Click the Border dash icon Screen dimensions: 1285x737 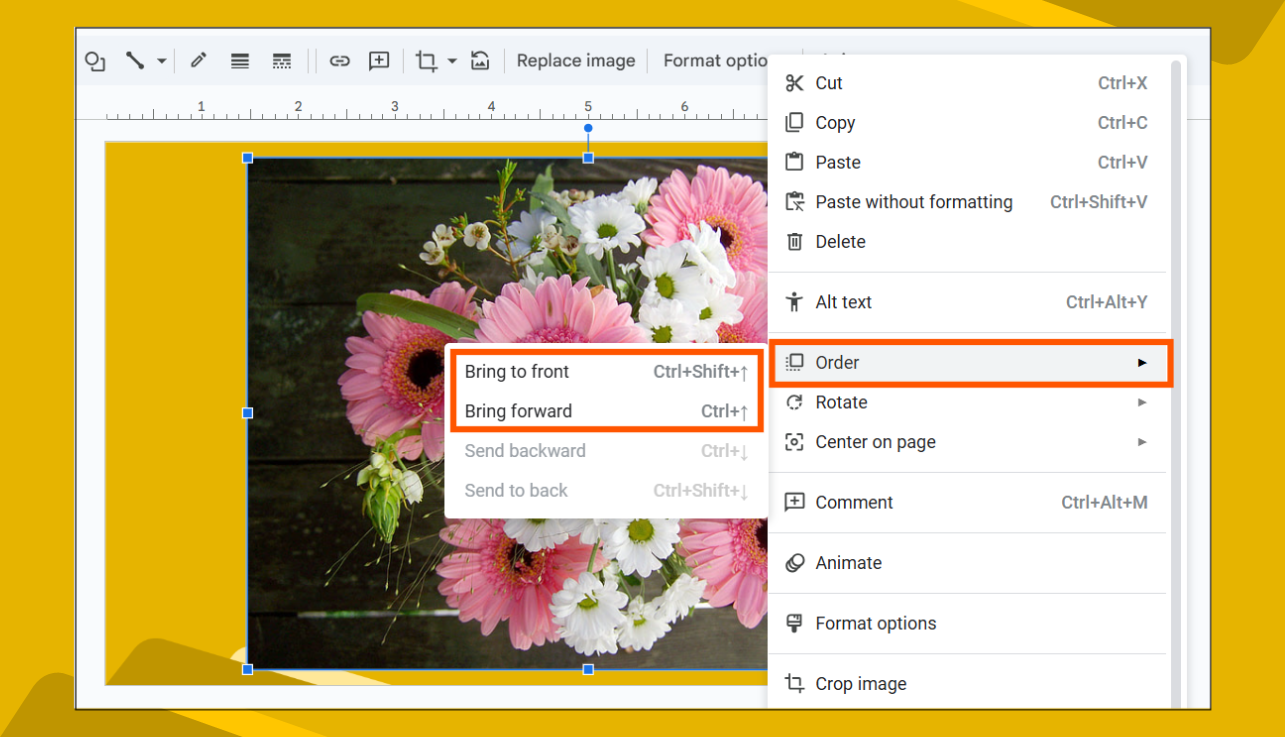[281, 61]
